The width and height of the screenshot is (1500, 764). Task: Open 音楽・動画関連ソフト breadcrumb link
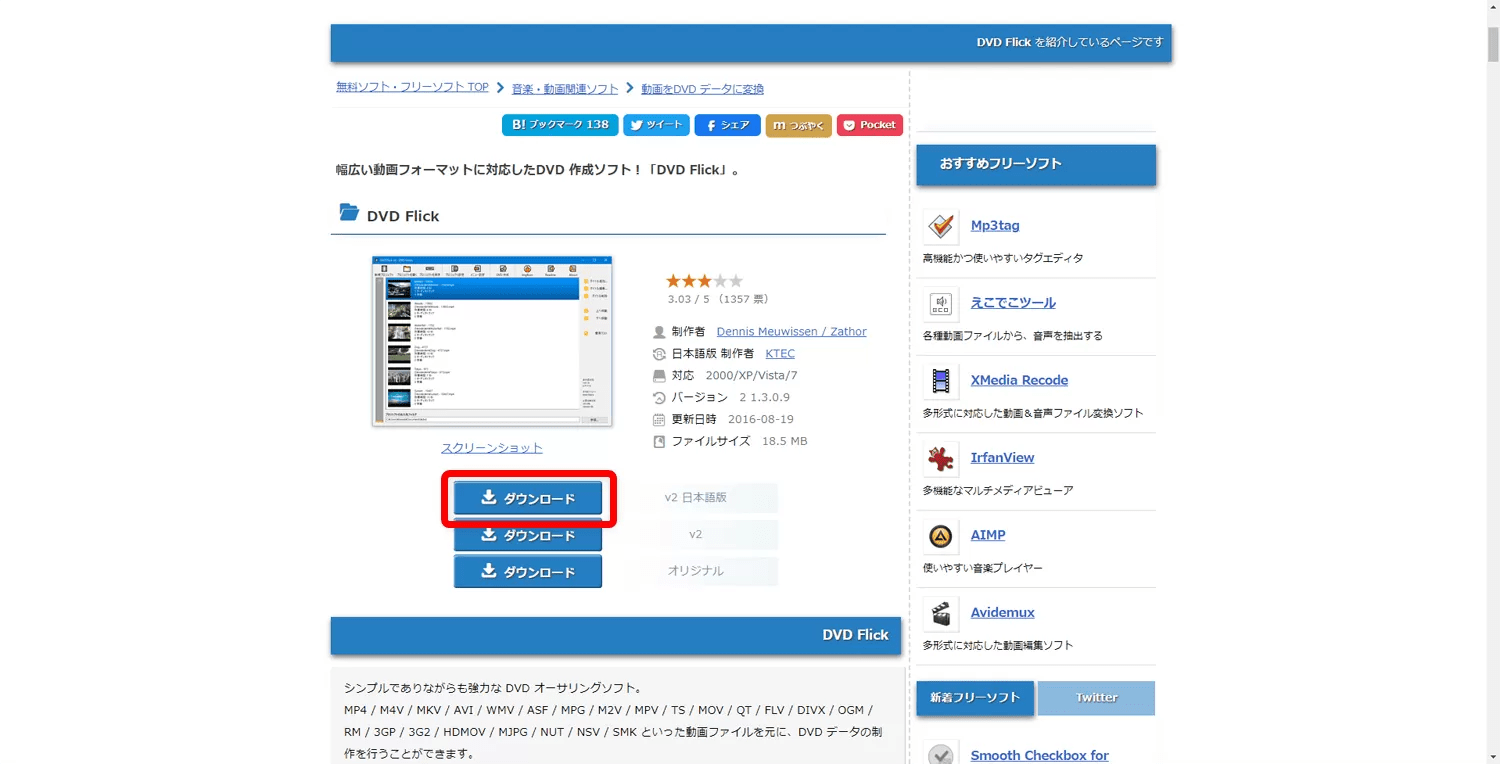[565, 89]
